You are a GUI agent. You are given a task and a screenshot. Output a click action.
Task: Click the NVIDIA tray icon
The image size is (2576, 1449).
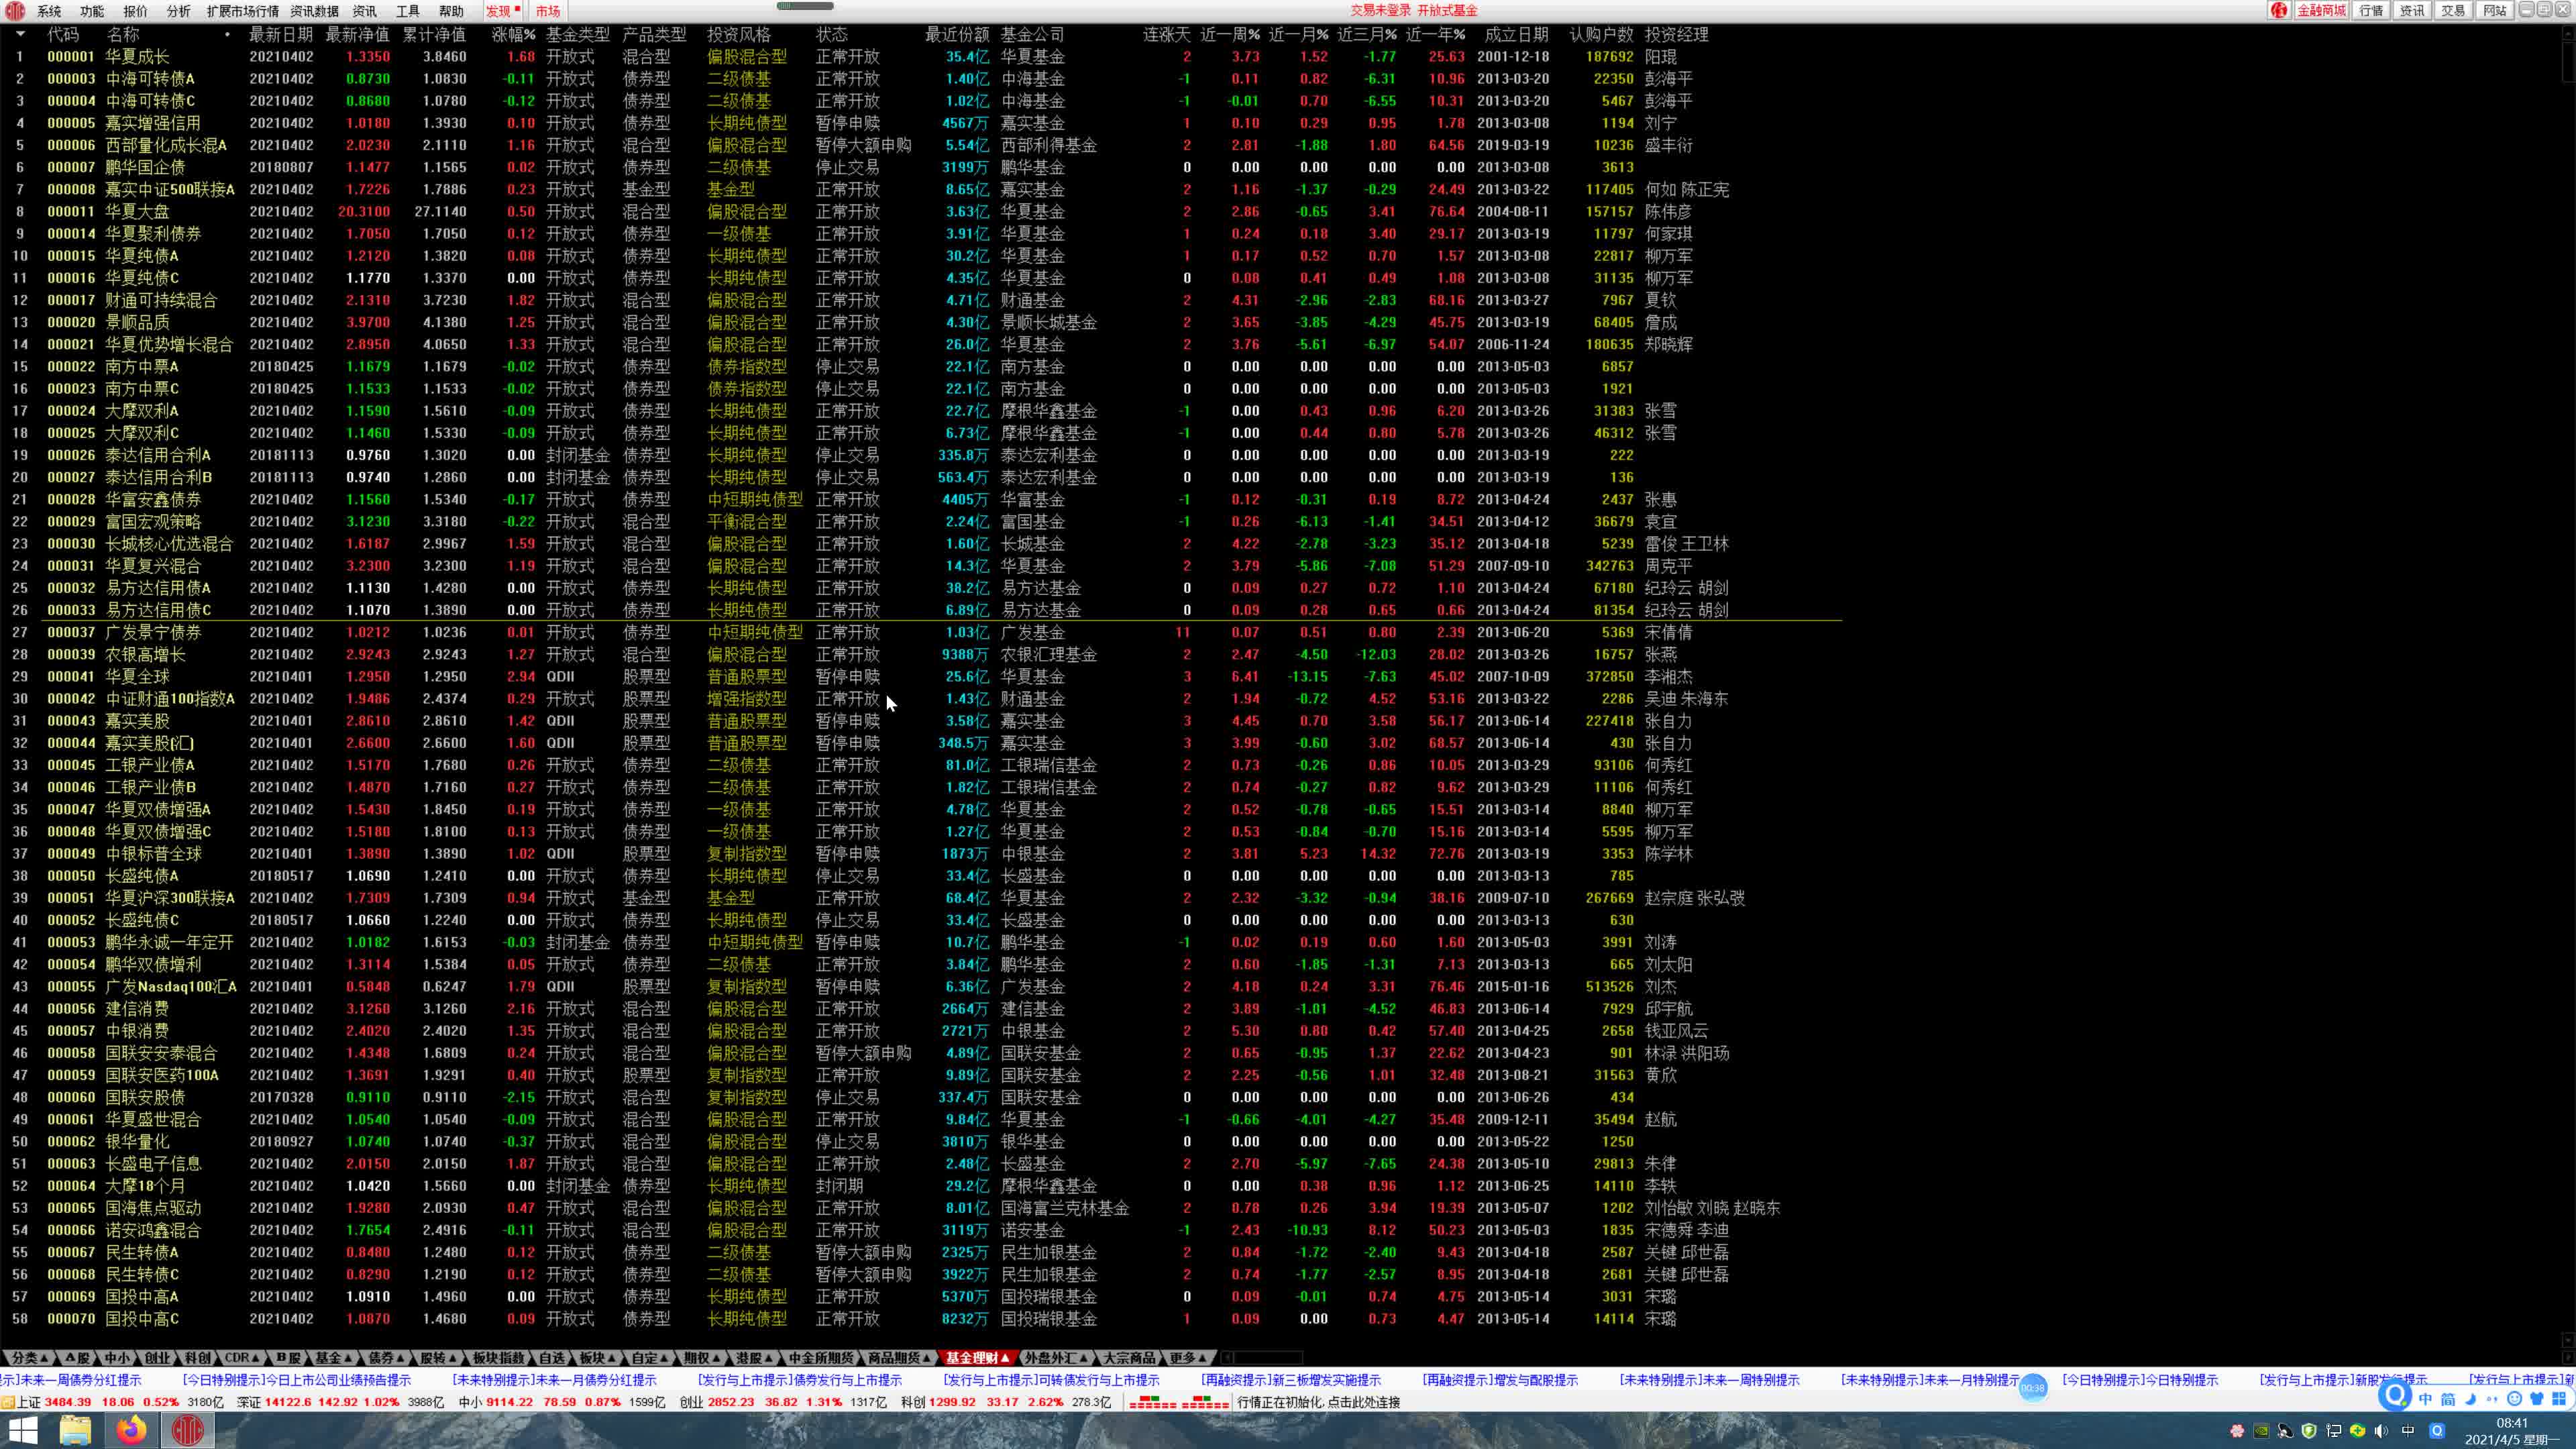(x=2261, y=1431)
